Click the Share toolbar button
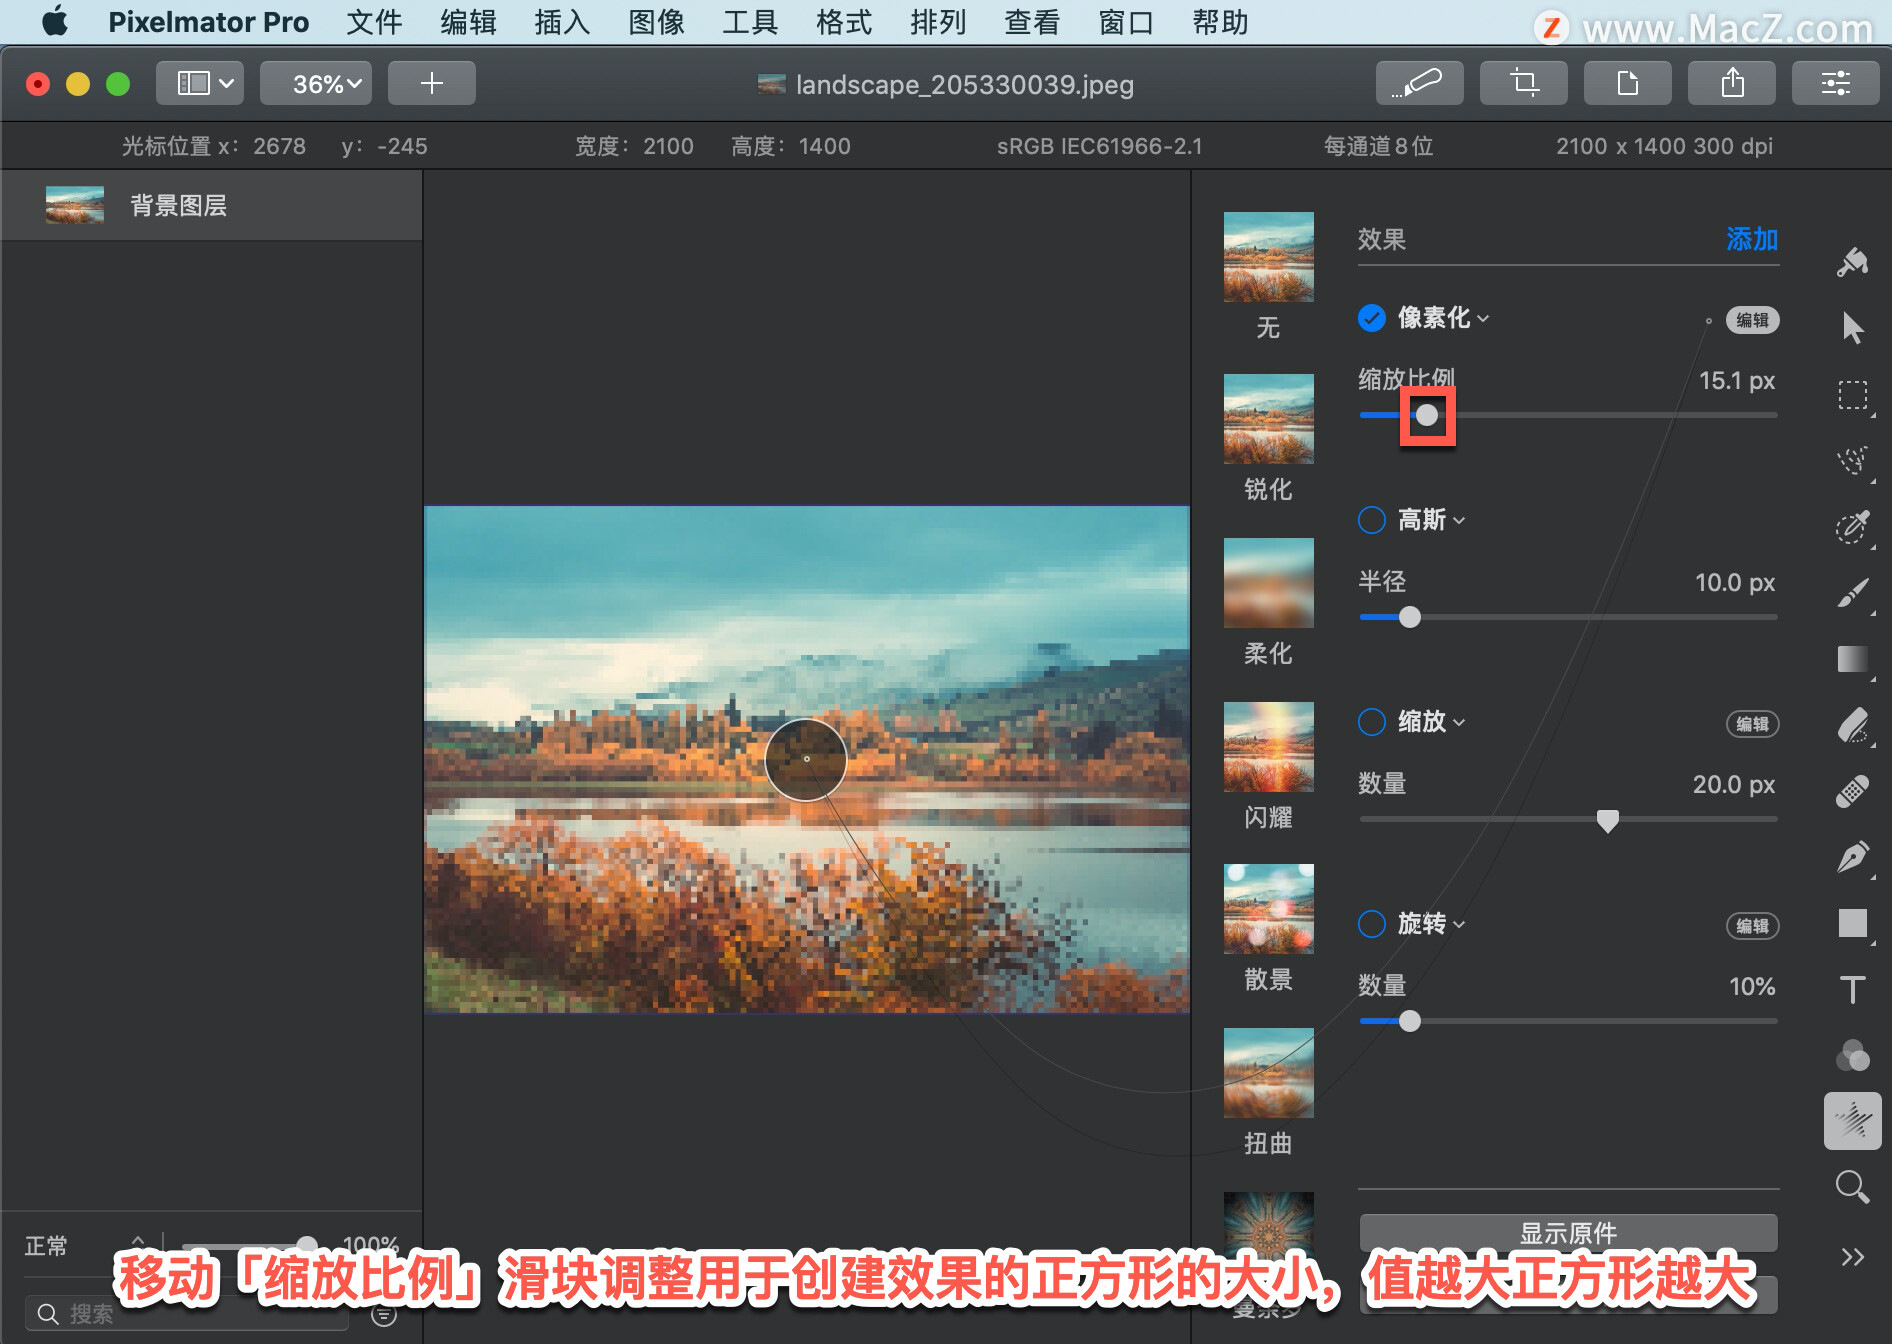 [1731, 83]
